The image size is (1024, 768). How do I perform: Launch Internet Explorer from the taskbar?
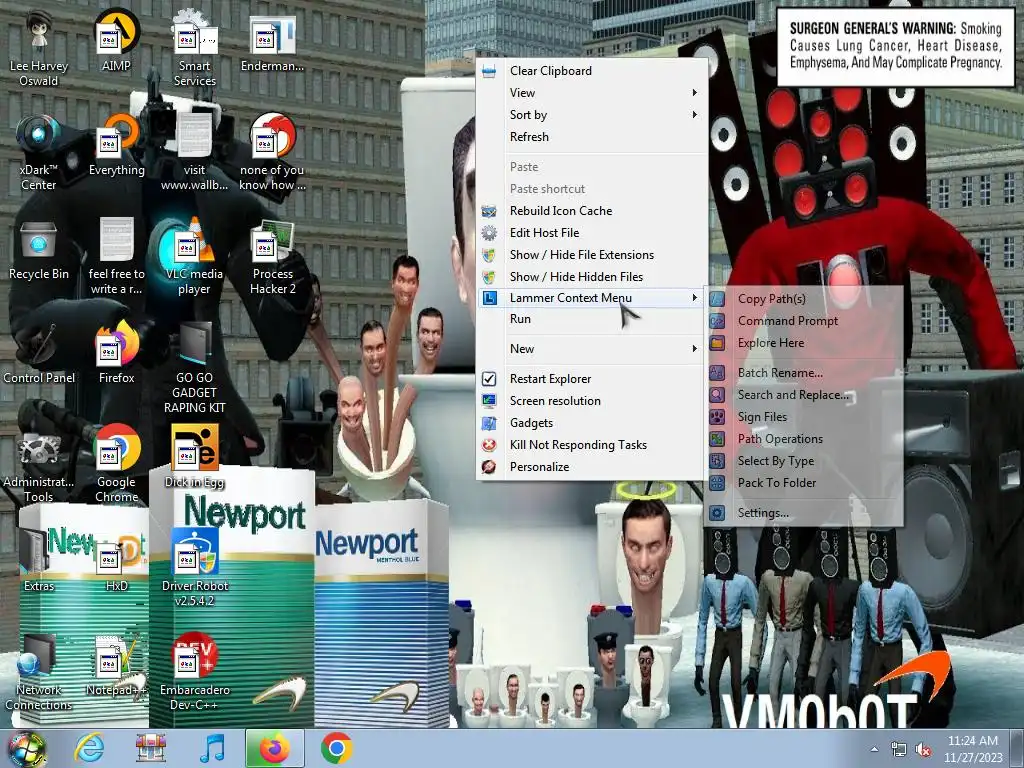(89, 749)
